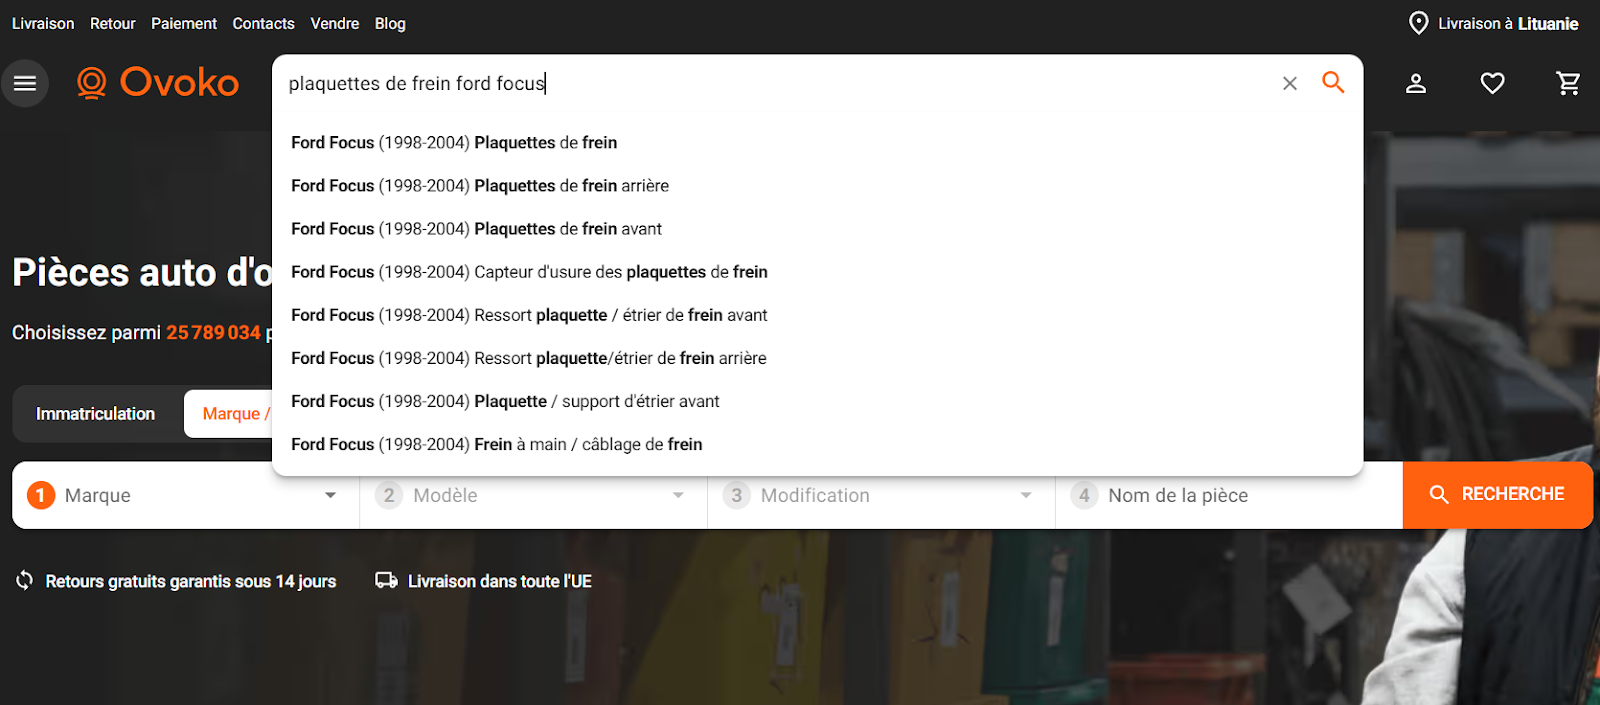
Task: Click Livraison dans toute l'UE text
Action: tap(500, 581)
